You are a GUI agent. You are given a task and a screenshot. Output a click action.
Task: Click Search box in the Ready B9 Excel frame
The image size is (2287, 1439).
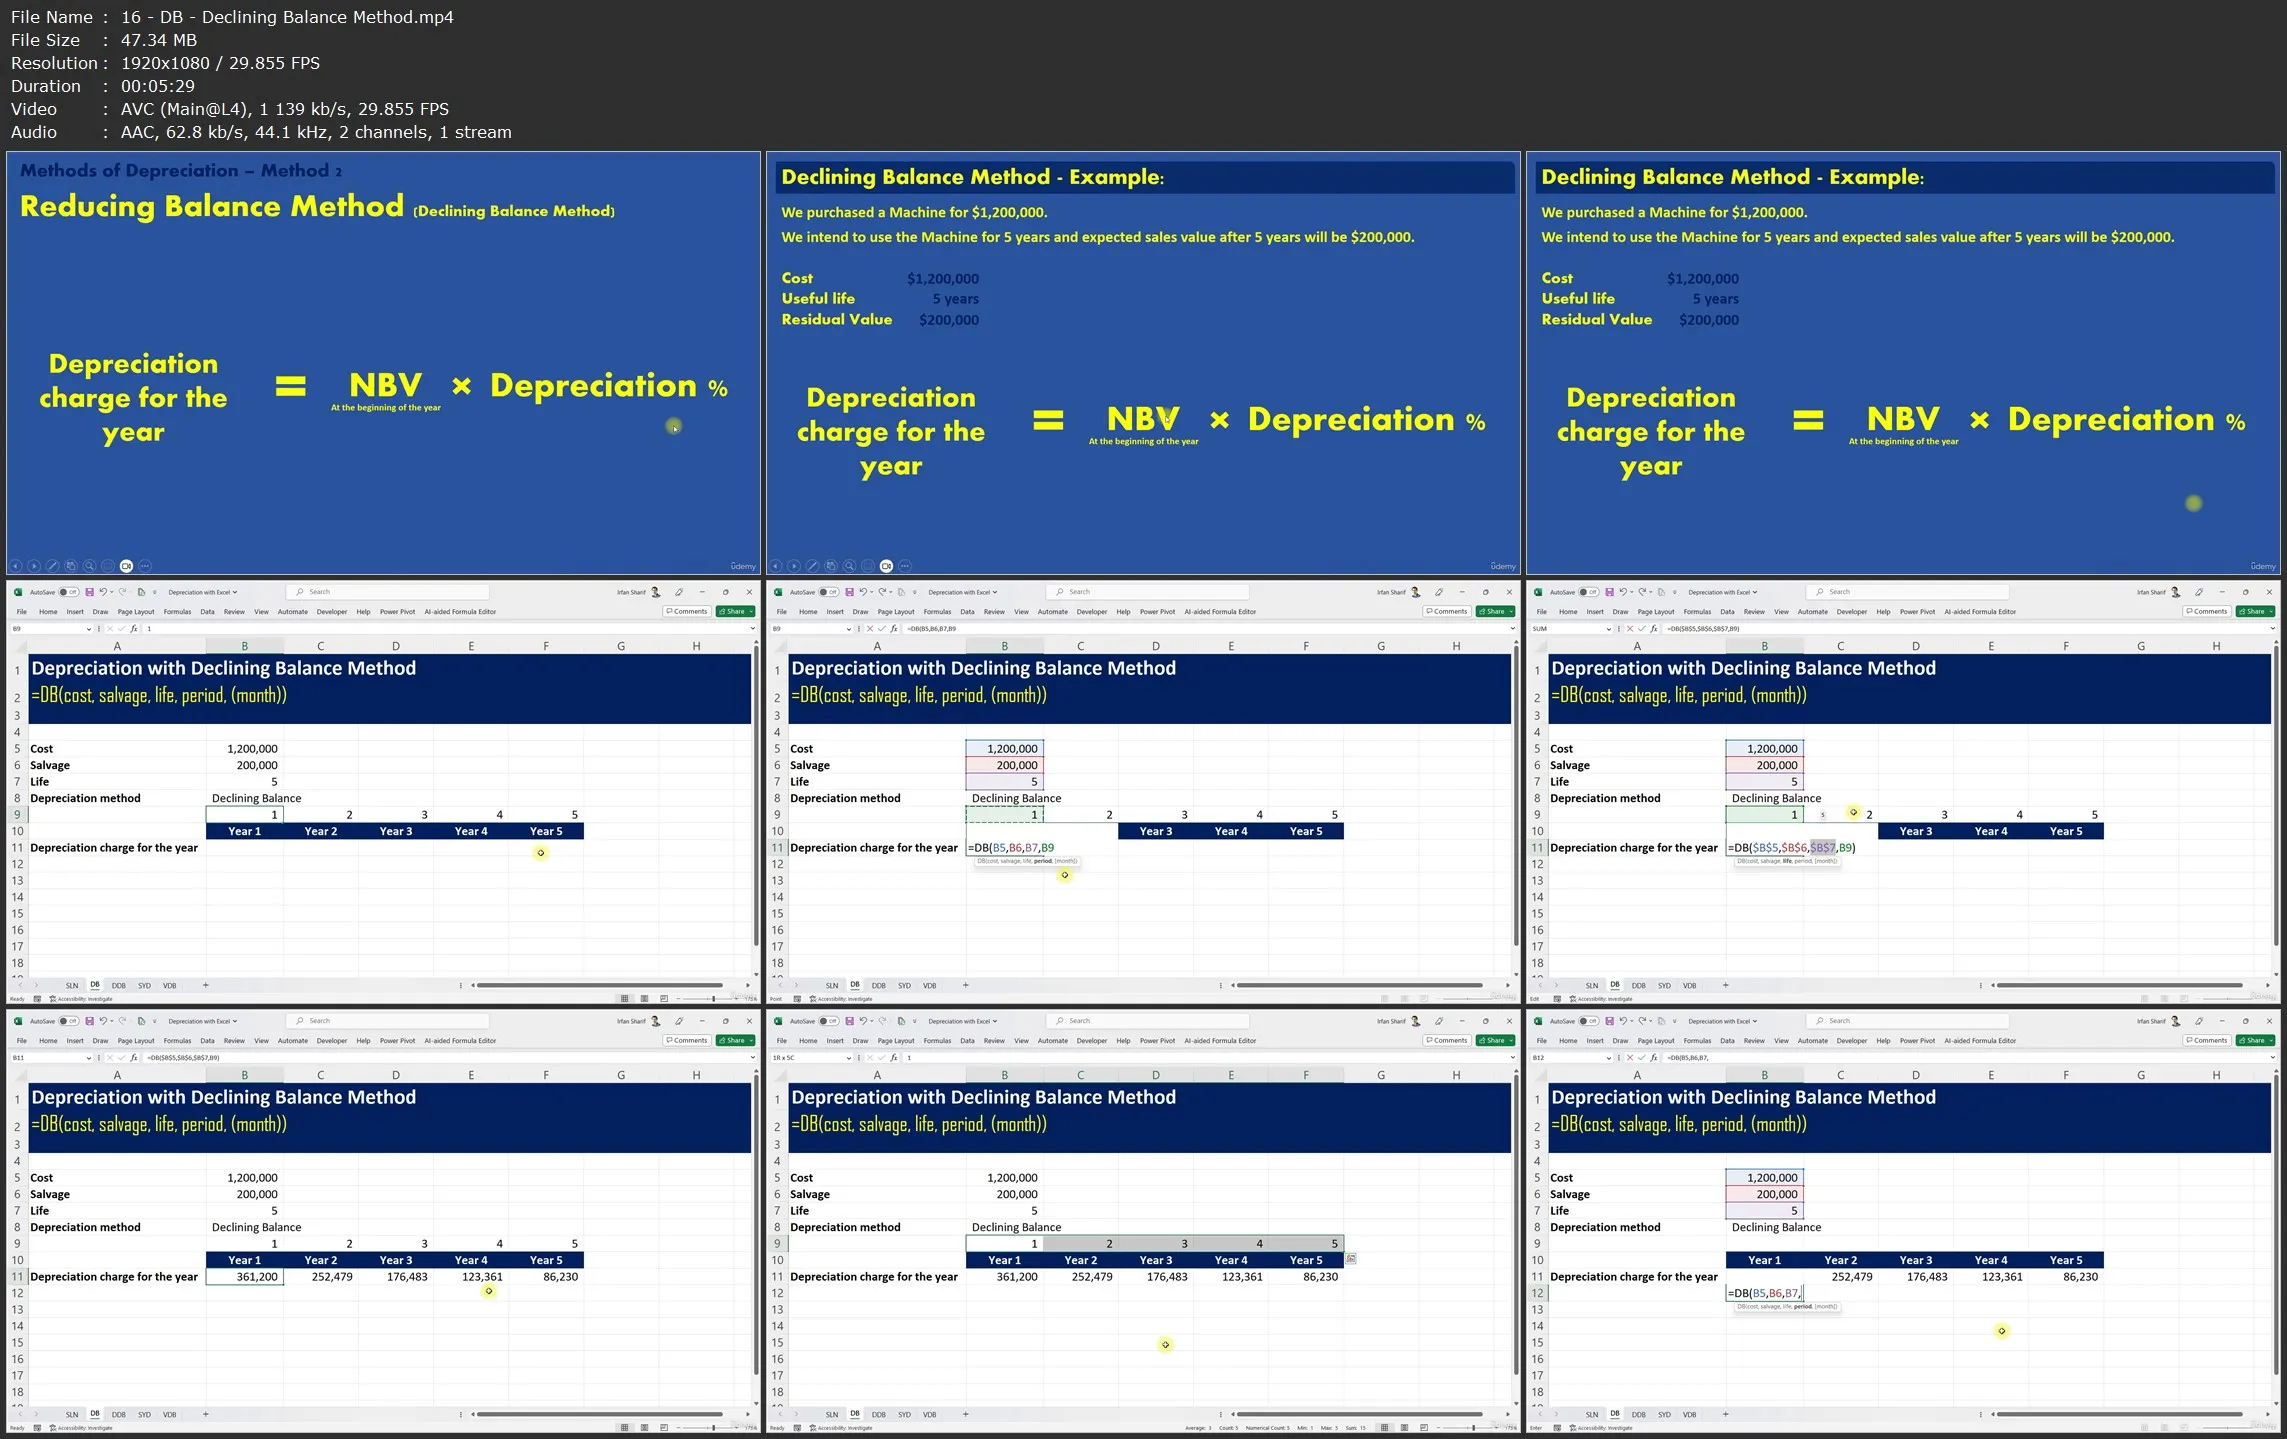(388, 592)
